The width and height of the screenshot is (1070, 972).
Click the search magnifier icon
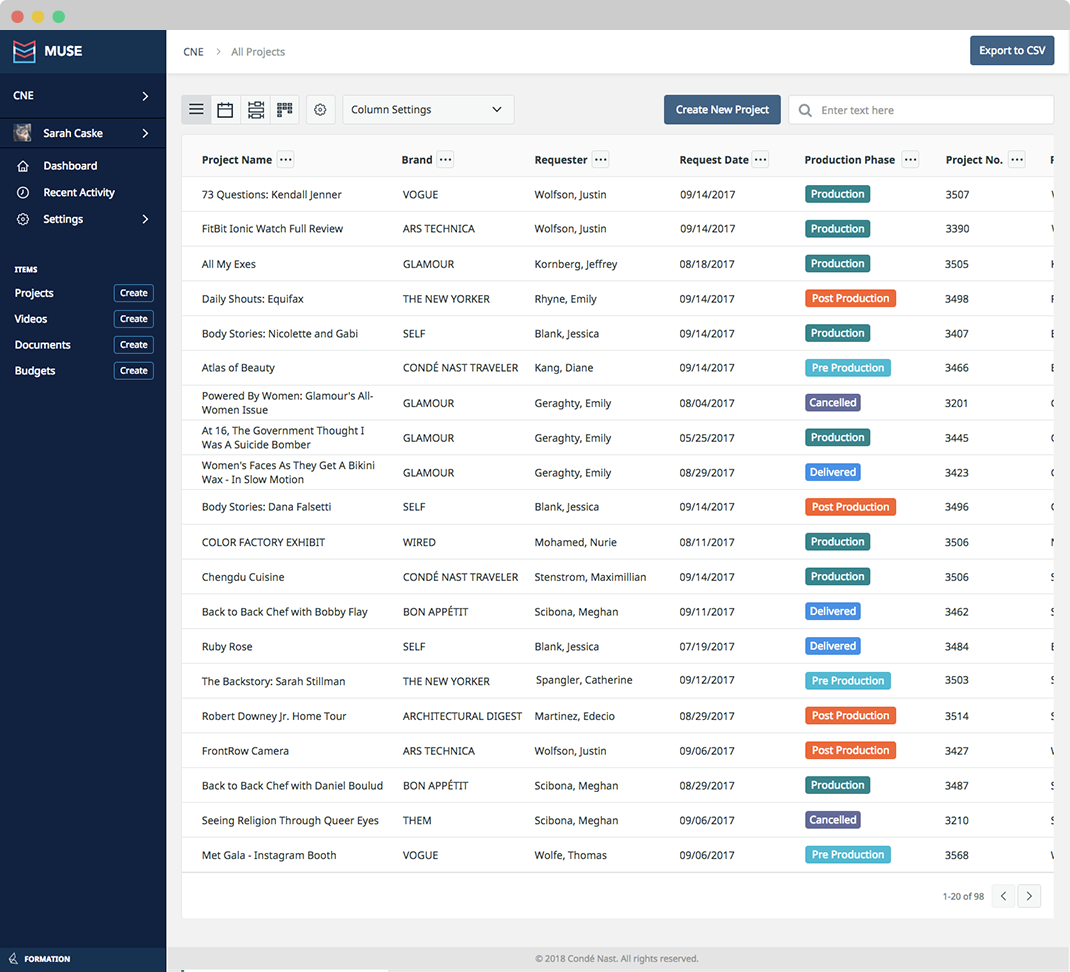point(805,110)
